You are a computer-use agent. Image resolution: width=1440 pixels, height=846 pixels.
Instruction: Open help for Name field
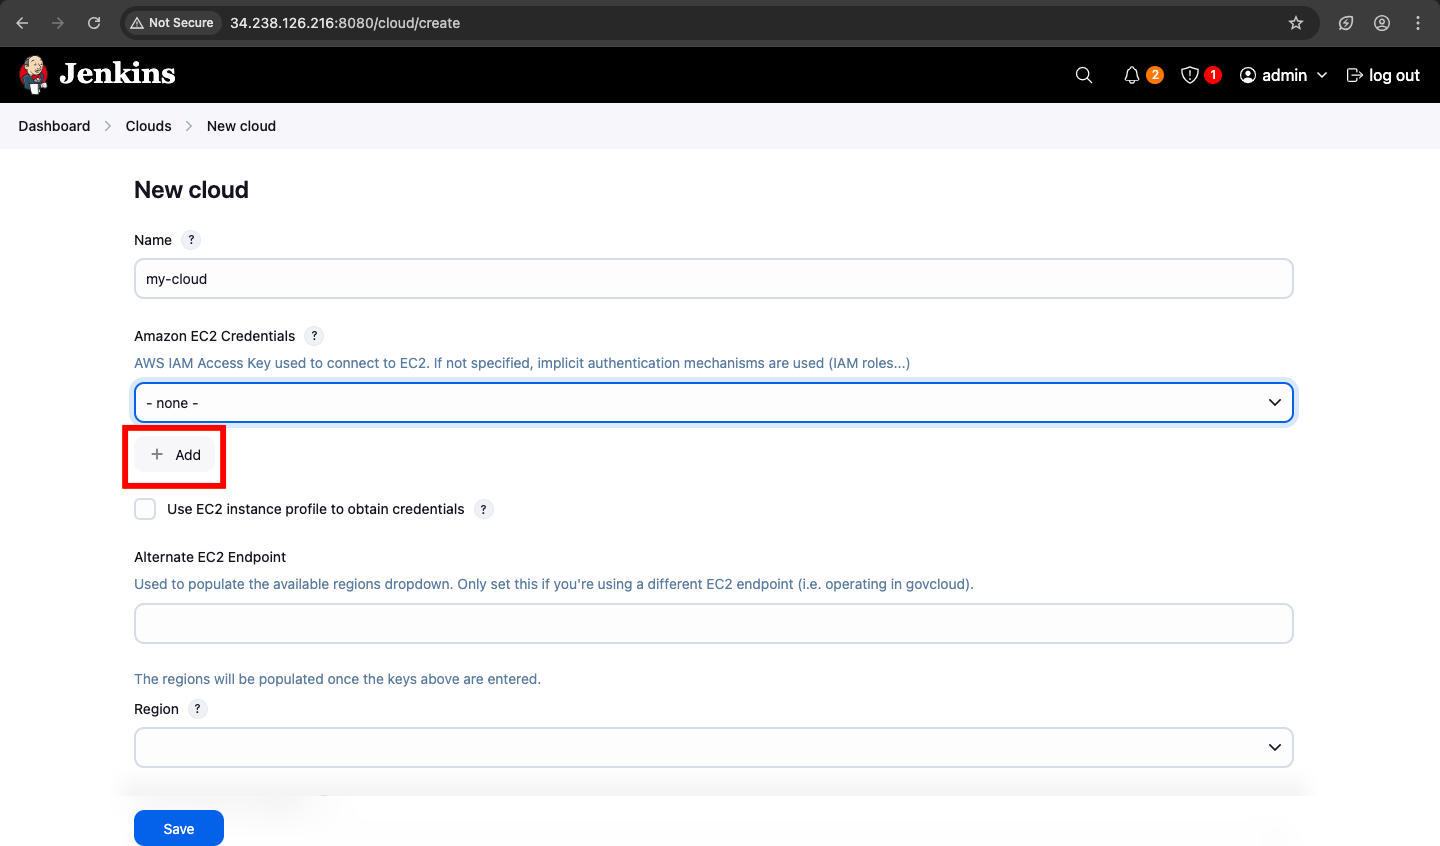(191, 240)
